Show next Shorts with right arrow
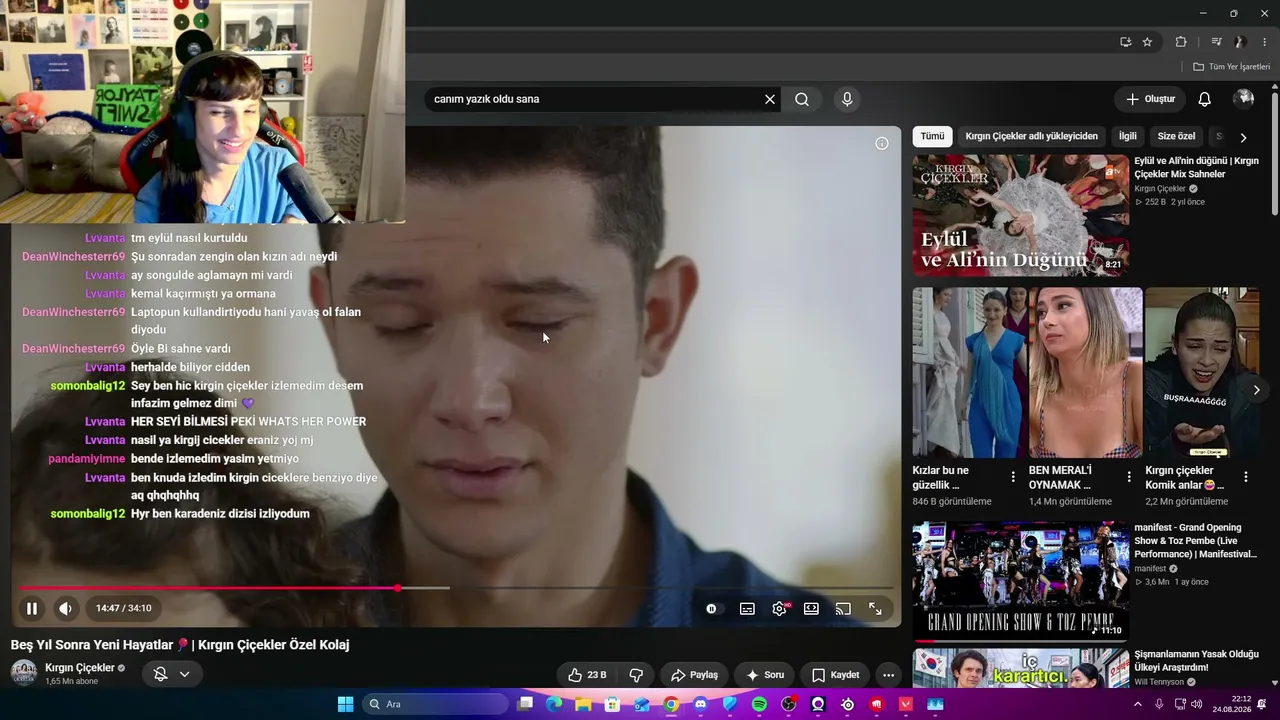The image size is (1280, 720). click(1256, 389)
